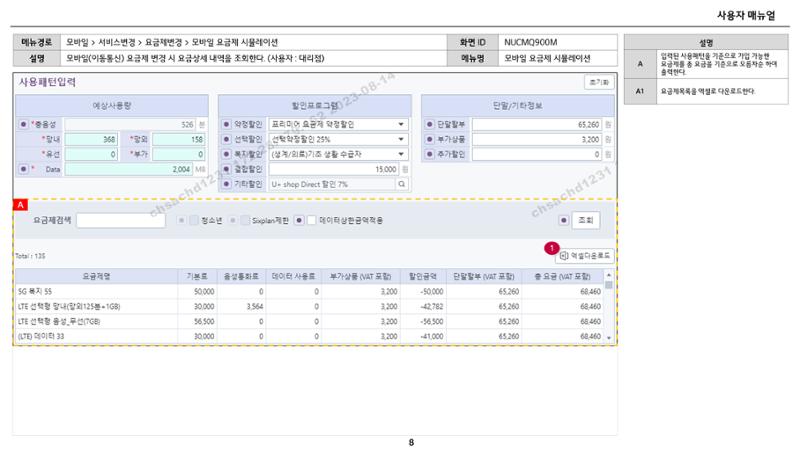This screenshot has height=450, width=800.
Task: Click the 초기화 reset button
Action: point(599,82)
